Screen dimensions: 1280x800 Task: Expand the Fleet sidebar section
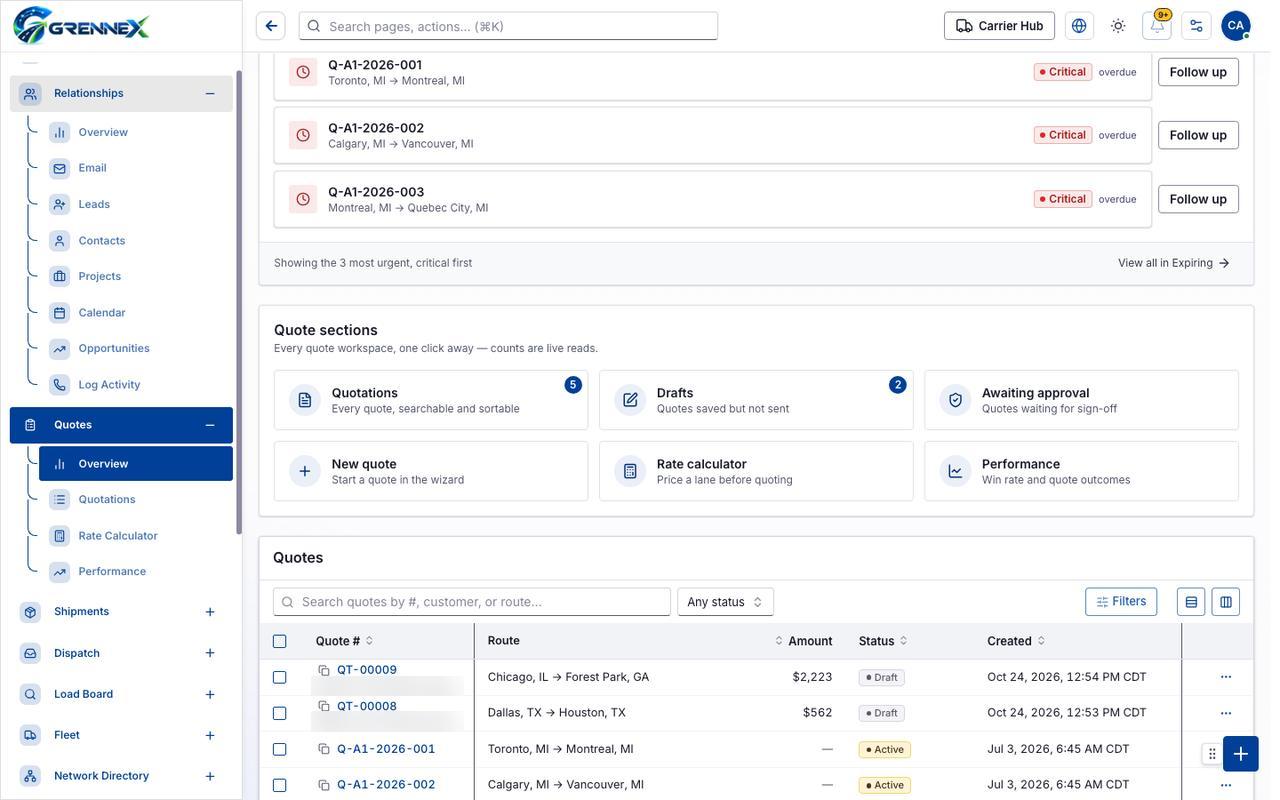(210, 735)
